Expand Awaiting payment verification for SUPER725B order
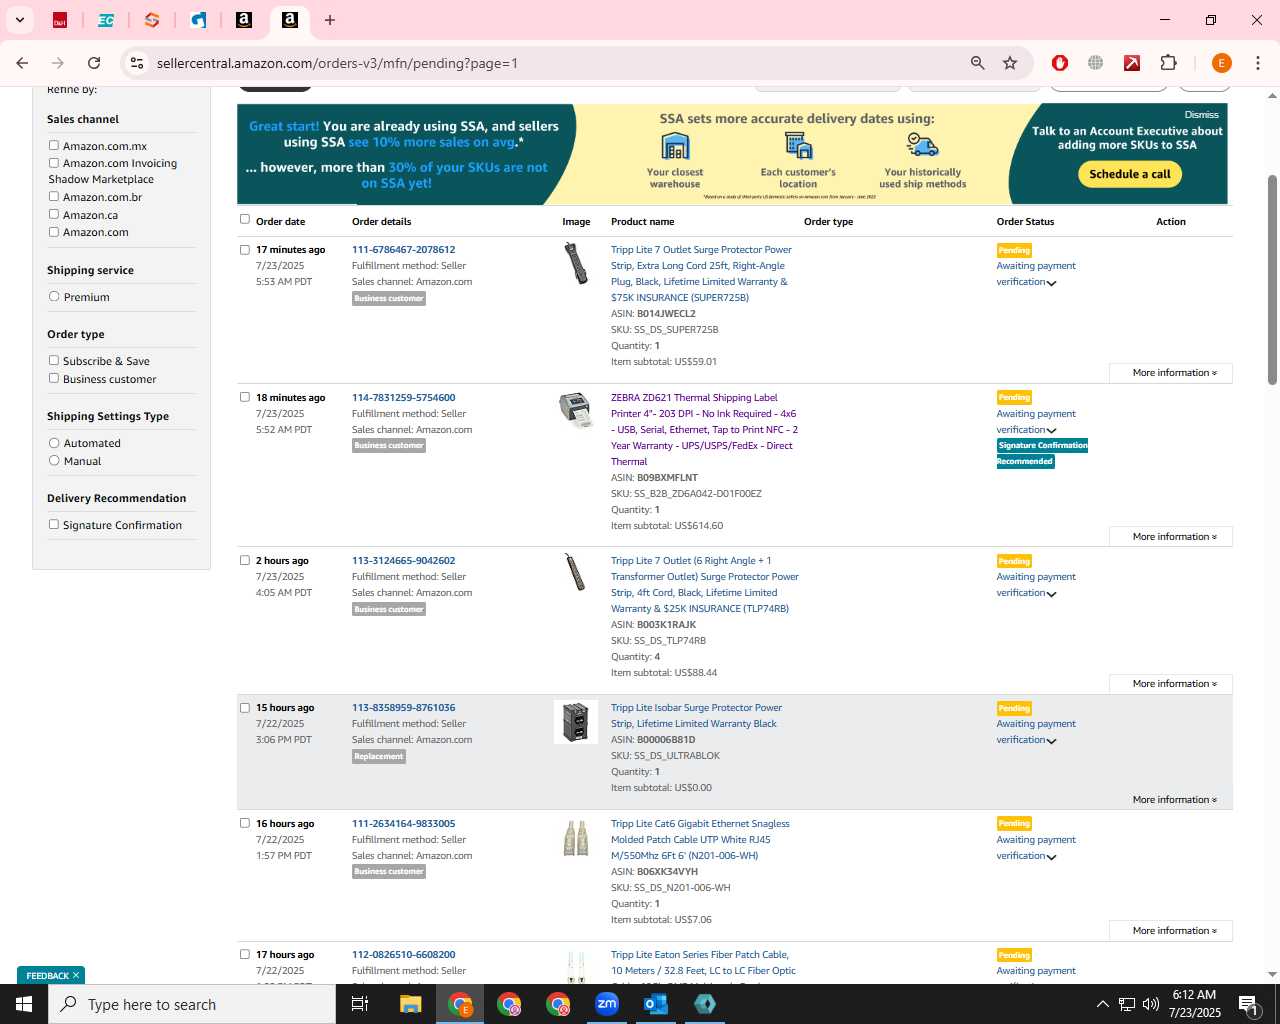The width and height of the screenshot is (1280, 1024). [1051, 283]
